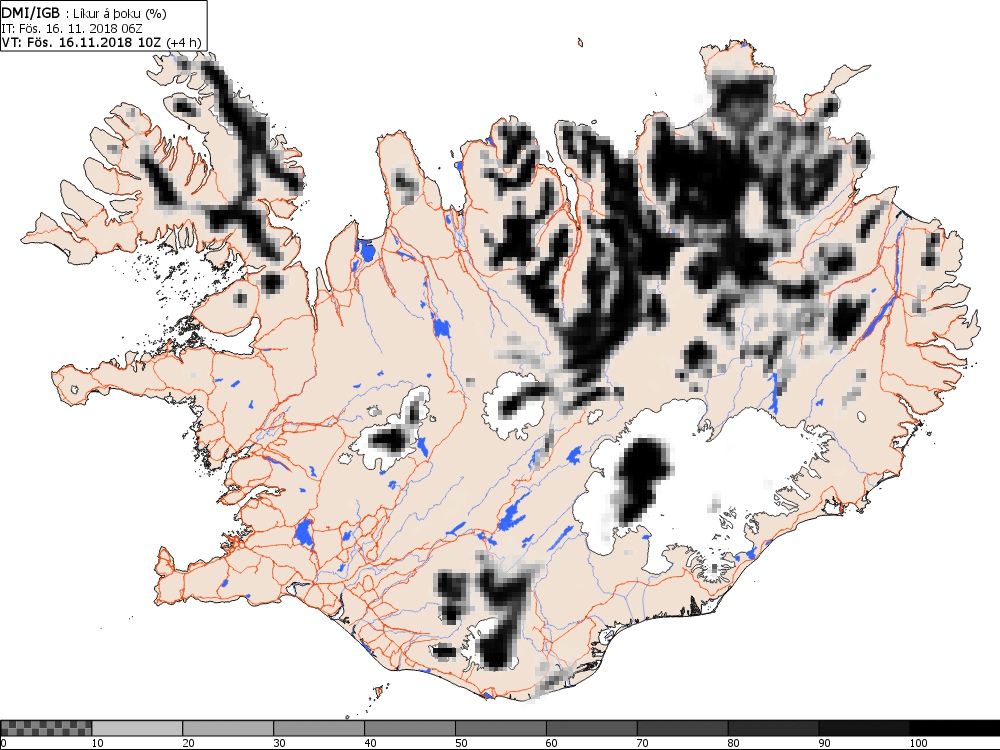Image resolution: width=1000 pixels, height=750 pixels.
Task: Pick the lightest gray legend swatch above label 10
Action: click(137, 728)
